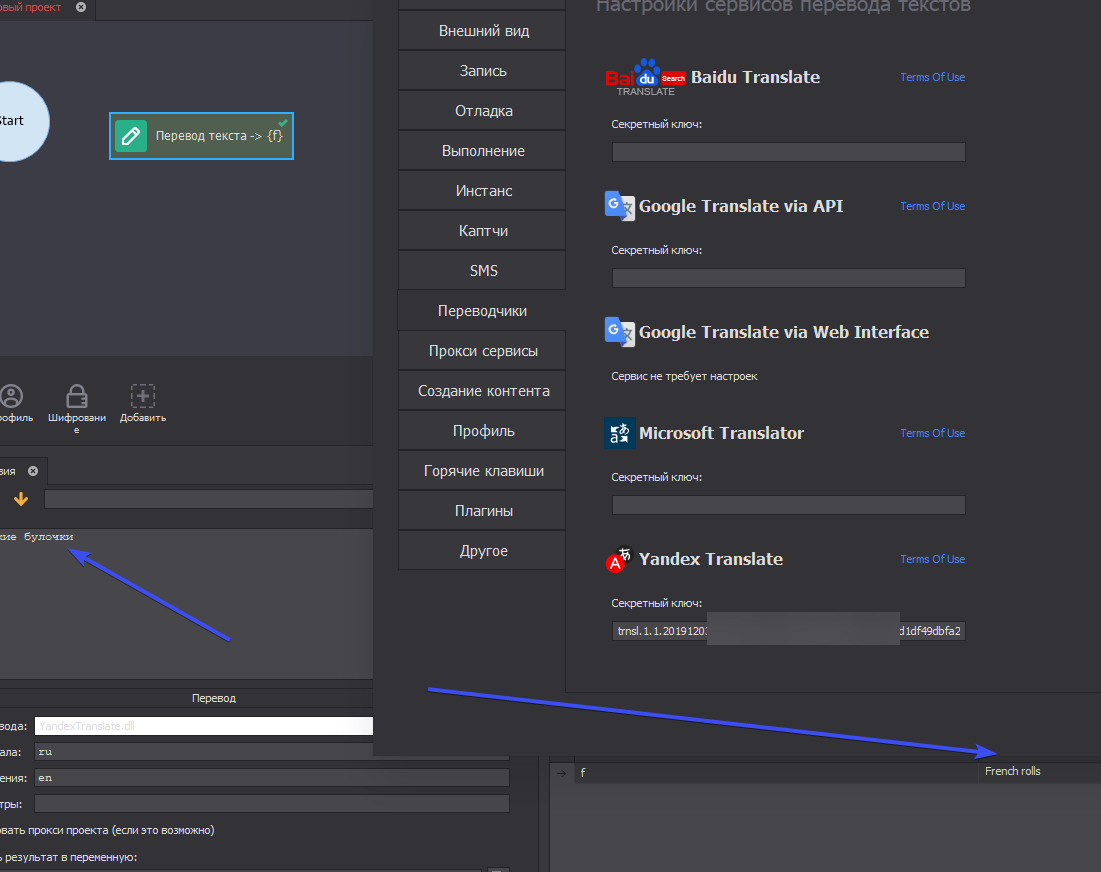Open the Другое settings section
1101x872 pixels.
click(482, 551)
